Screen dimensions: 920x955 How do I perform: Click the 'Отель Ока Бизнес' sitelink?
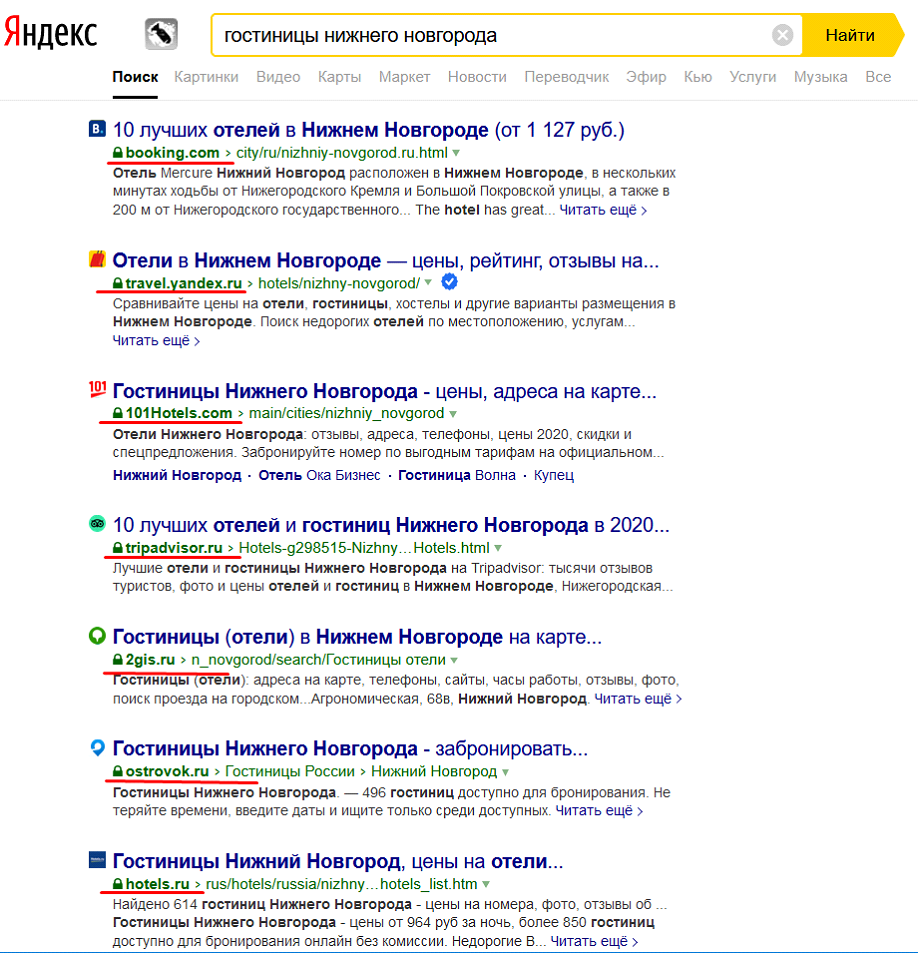(x=320, y=476)
